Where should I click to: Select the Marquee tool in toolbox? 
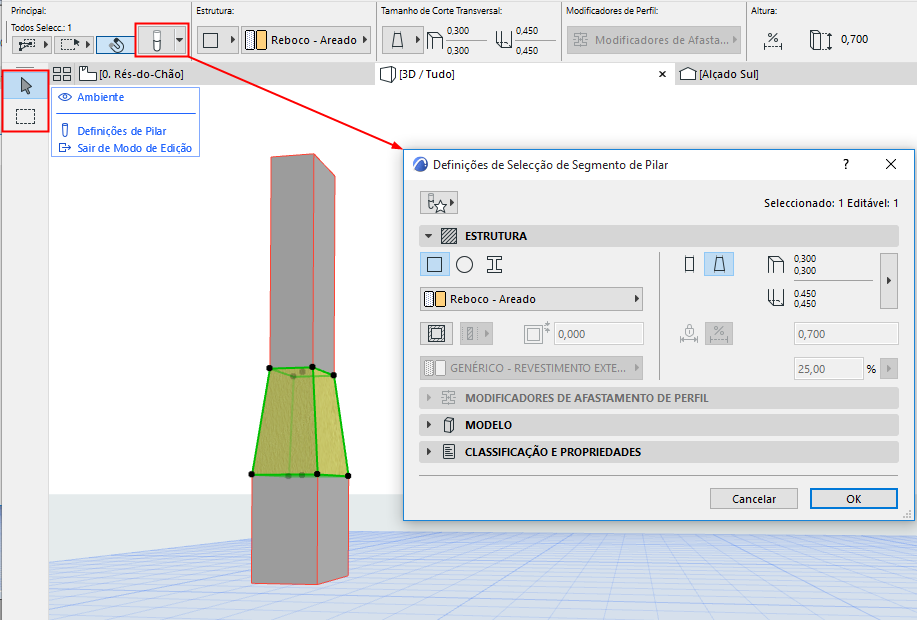click(x=26, y=116)
